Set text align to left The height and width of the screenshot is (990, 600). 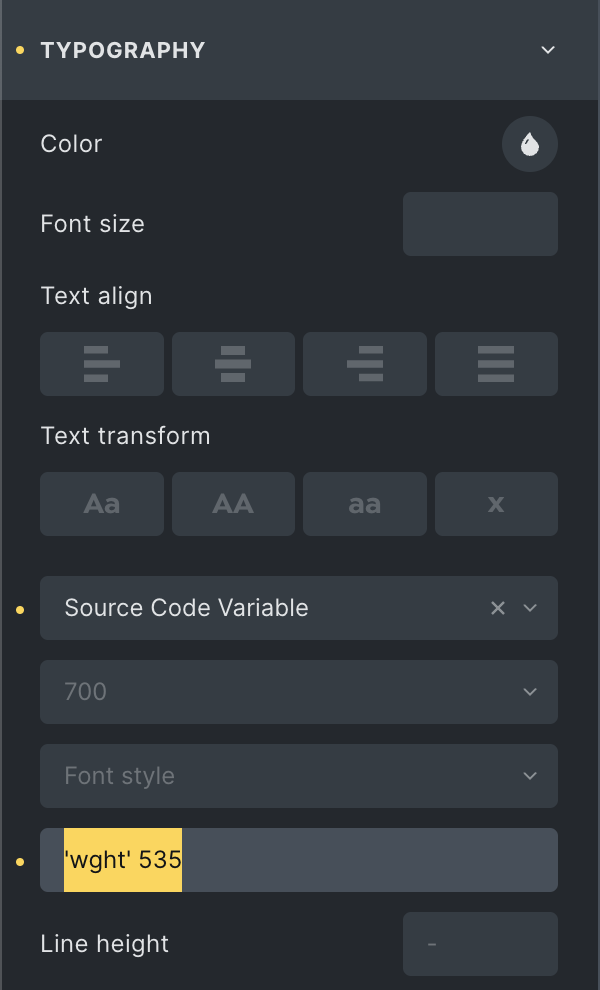(102, 364)
